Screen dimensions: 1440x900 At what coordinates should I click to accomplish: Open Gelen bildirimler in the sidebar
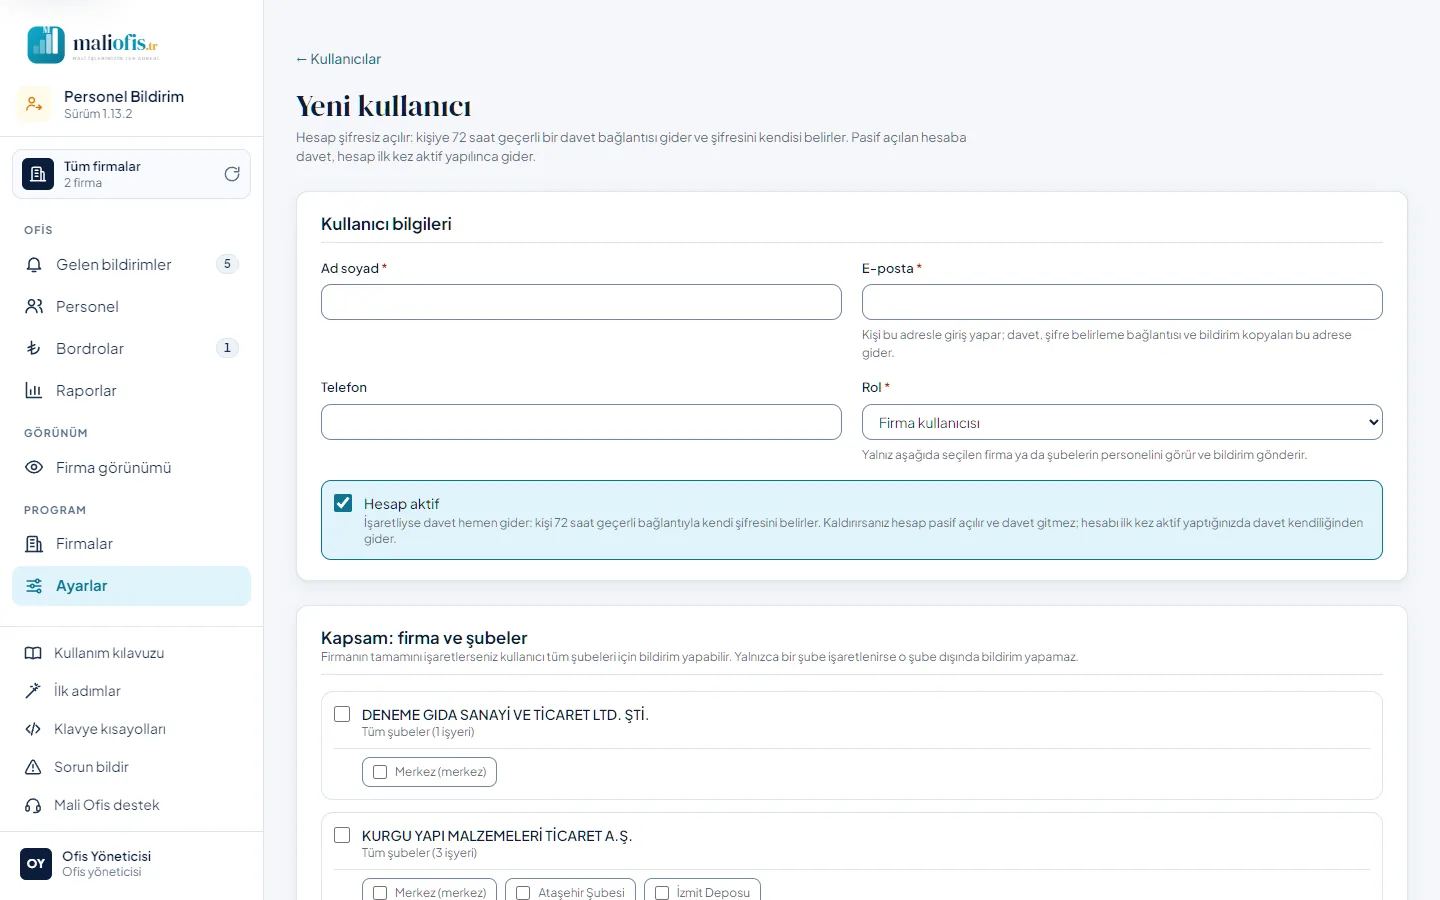131,265
